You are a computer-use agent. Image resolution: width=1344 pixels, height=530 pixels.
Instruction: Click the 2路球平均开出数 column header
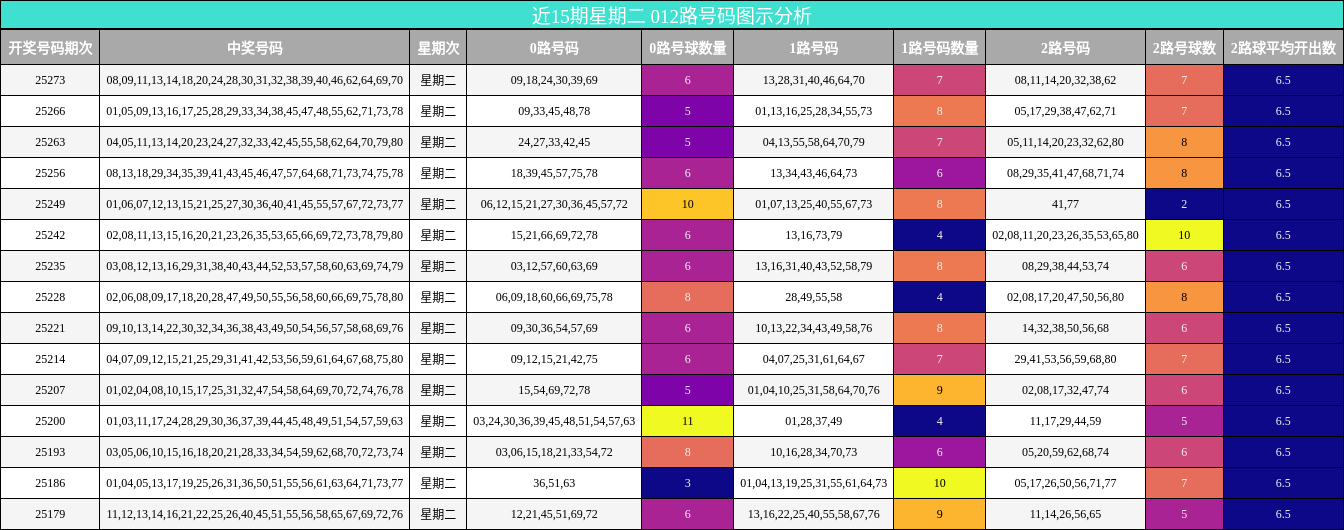pos(1283,48)
